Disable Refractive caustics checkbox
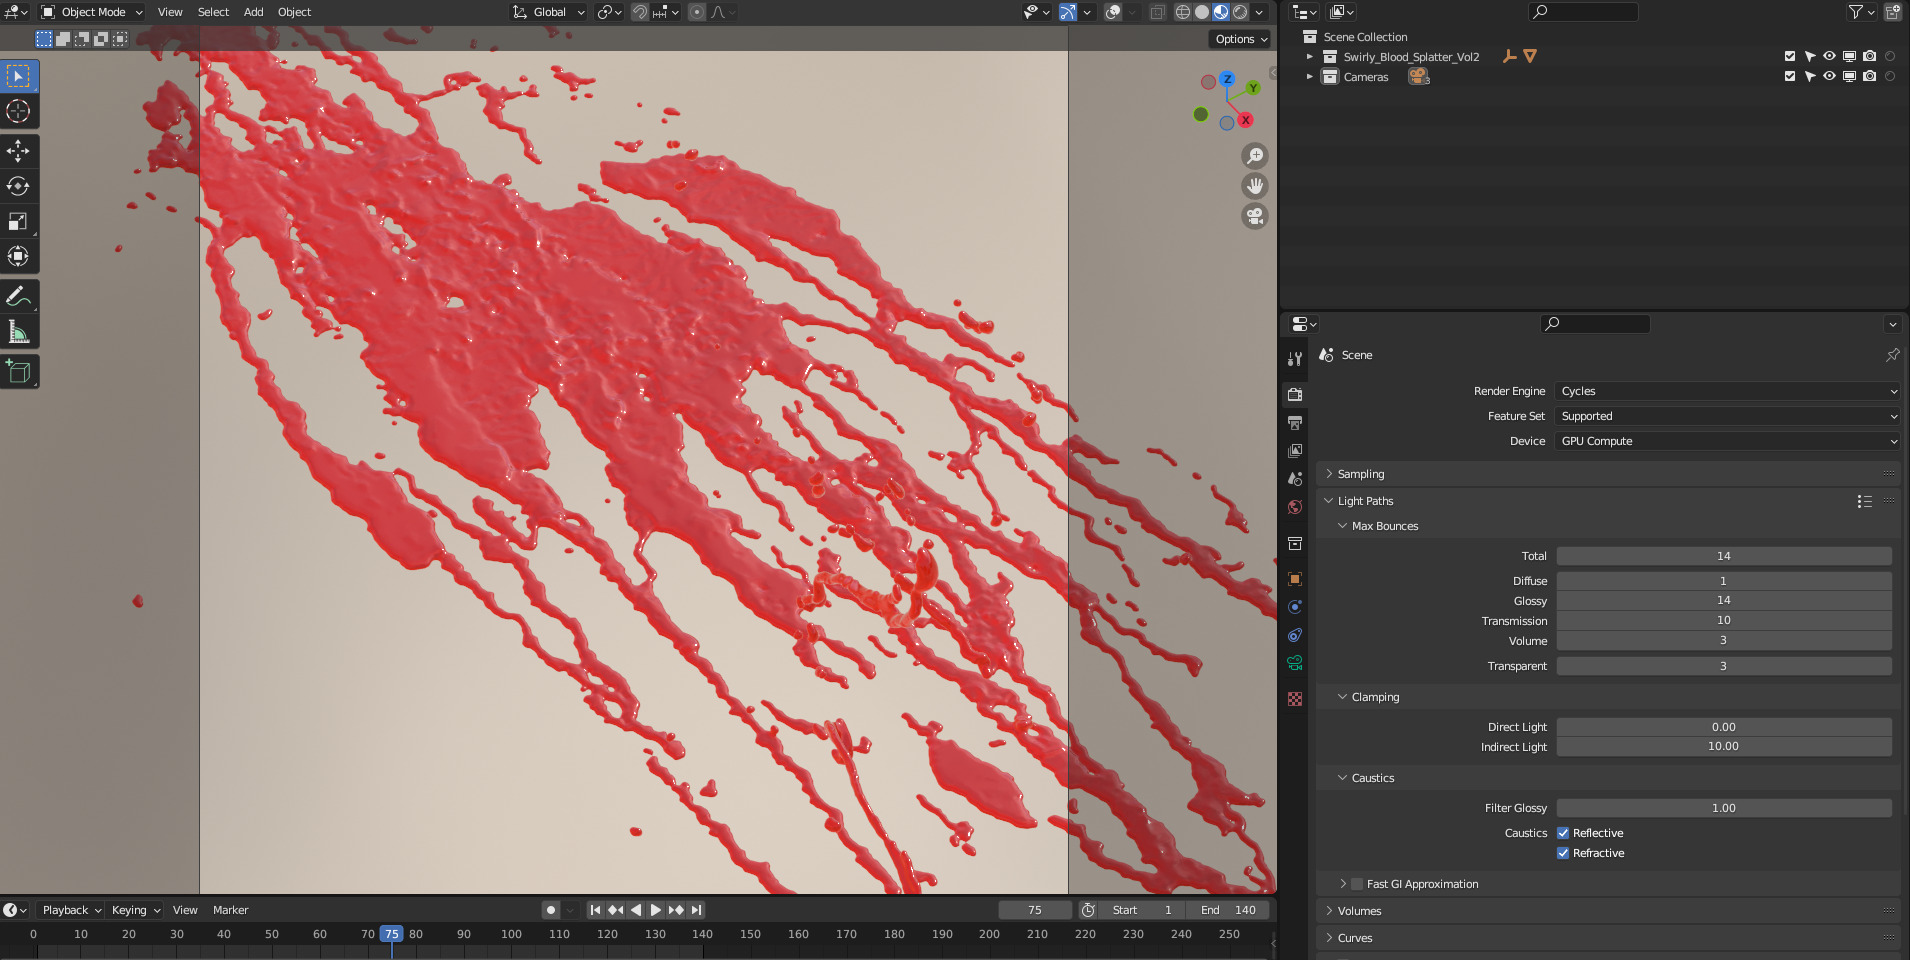 coord(1563,853)
